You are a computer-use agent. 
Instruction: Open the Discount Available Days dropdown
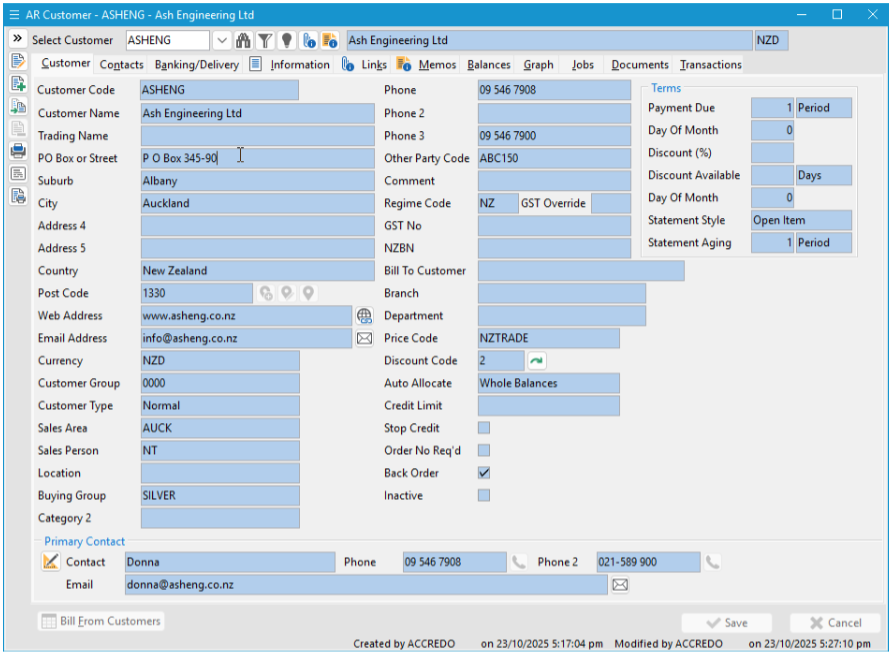coord(823,175)
